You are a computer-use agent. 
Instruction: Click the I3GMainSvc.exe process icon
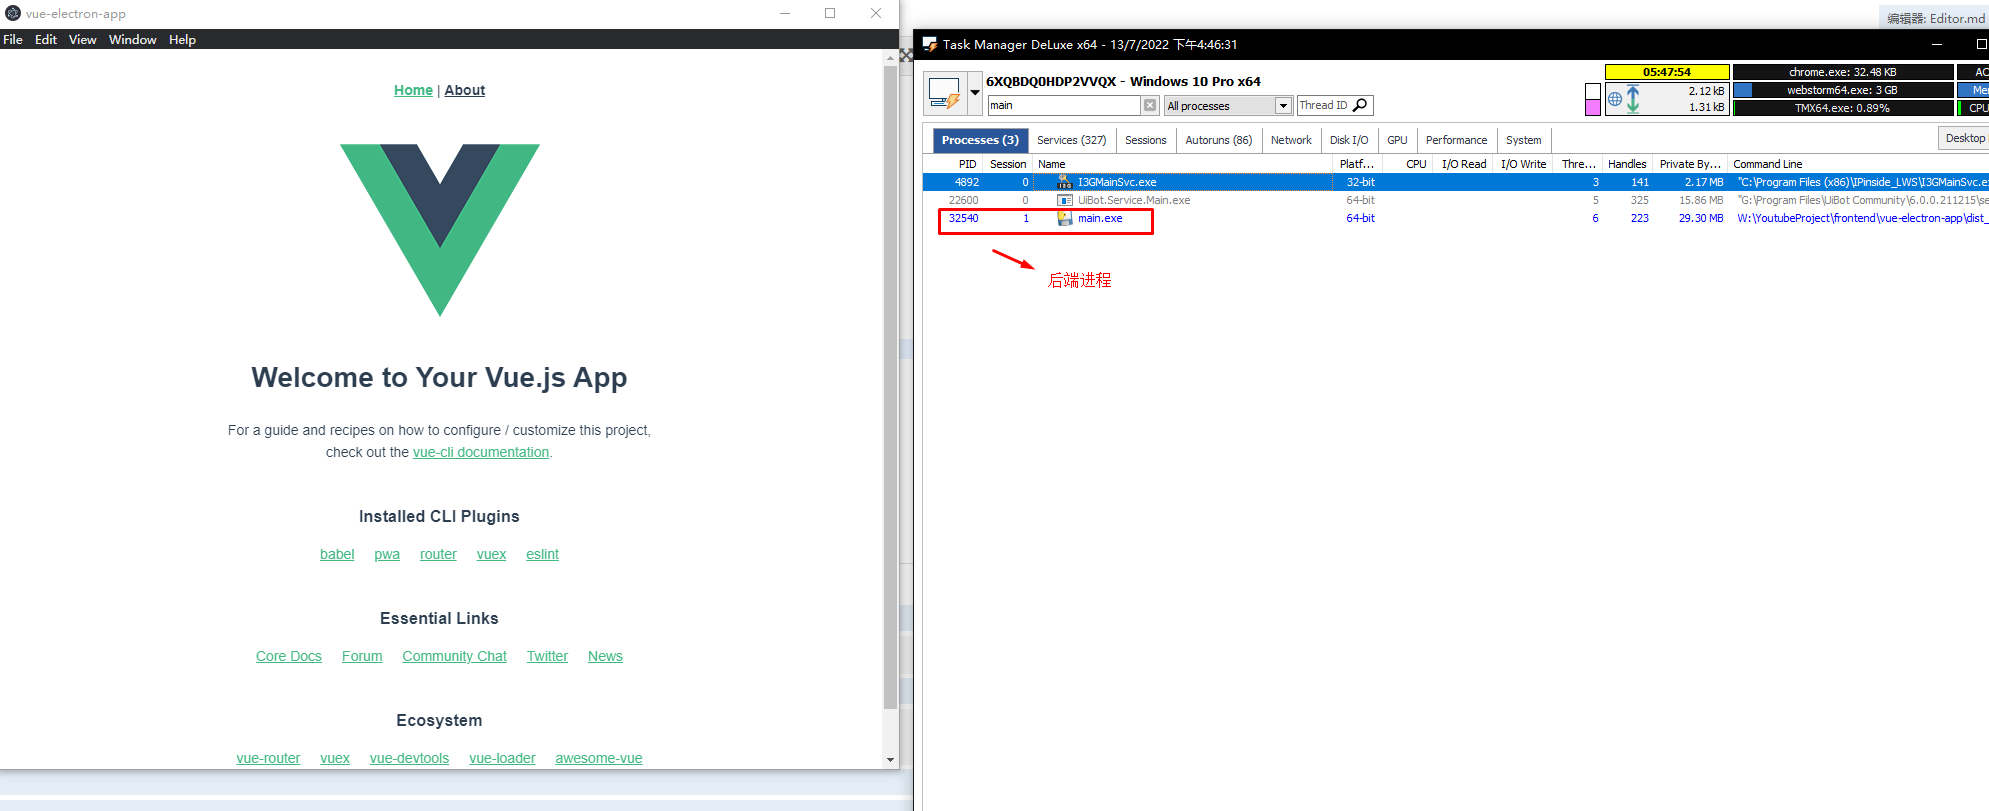tap(1065, 182)
